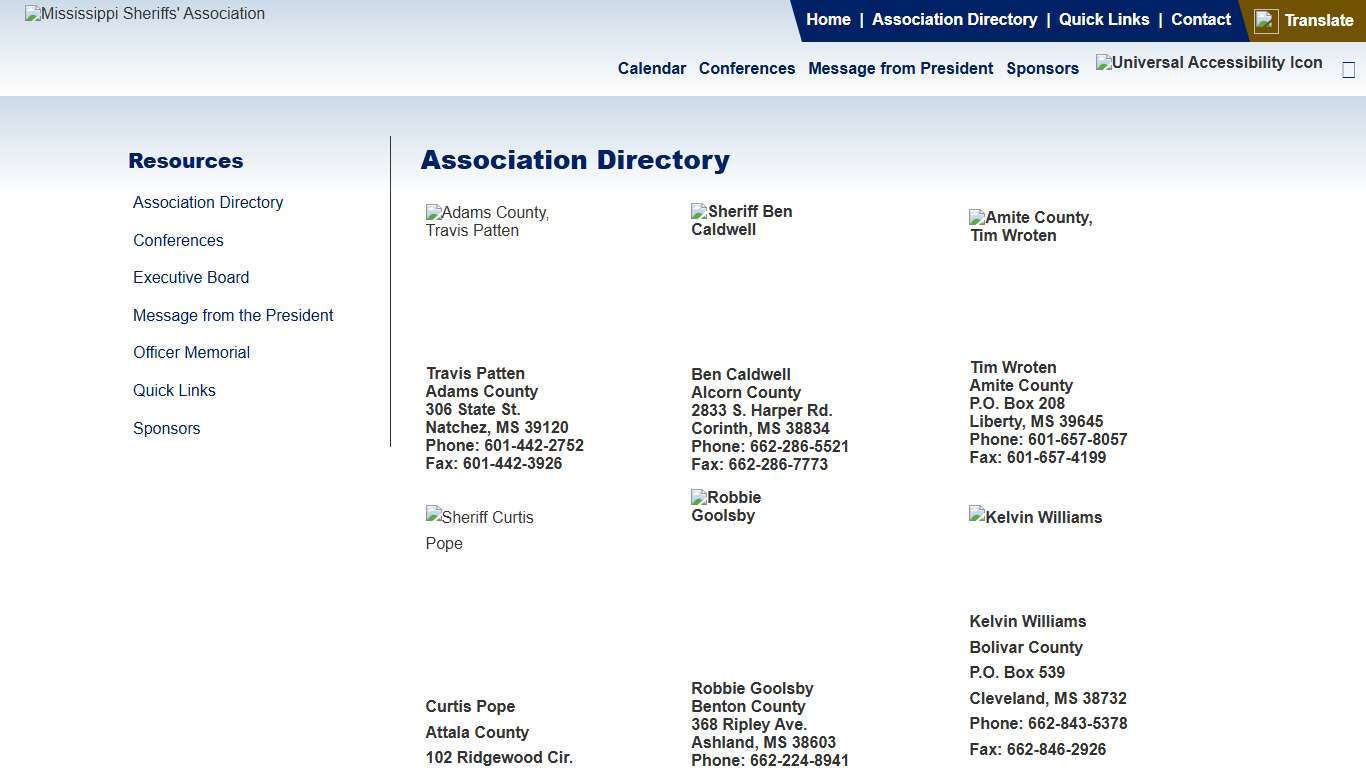Select Sponsors in the Resources sidebar
This screenshot has width=1366, height=768.
[x=166, y=428]
